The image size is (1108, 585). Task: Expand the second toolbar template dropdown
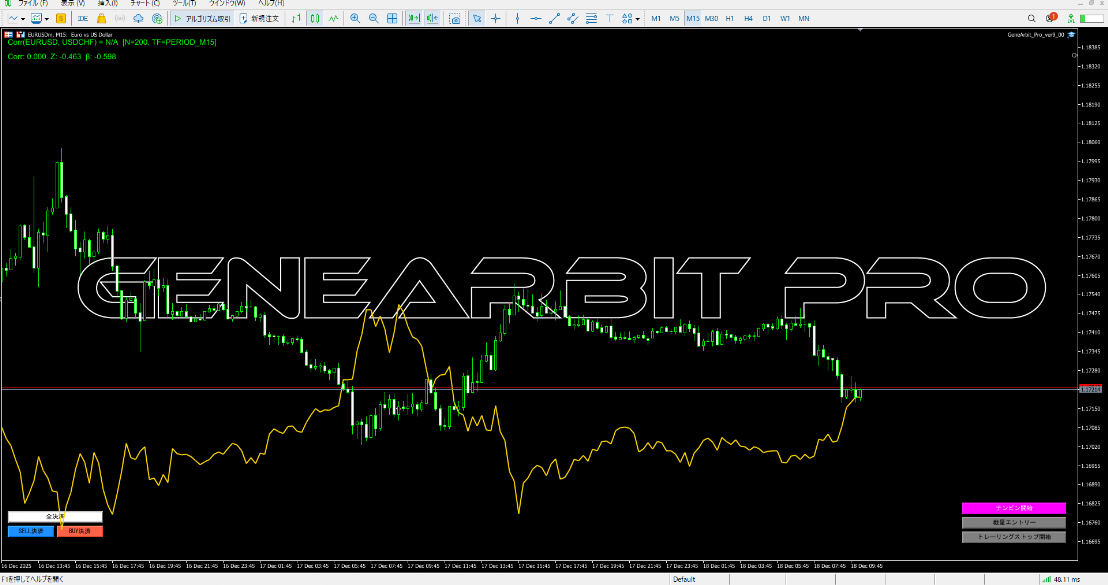49,18
